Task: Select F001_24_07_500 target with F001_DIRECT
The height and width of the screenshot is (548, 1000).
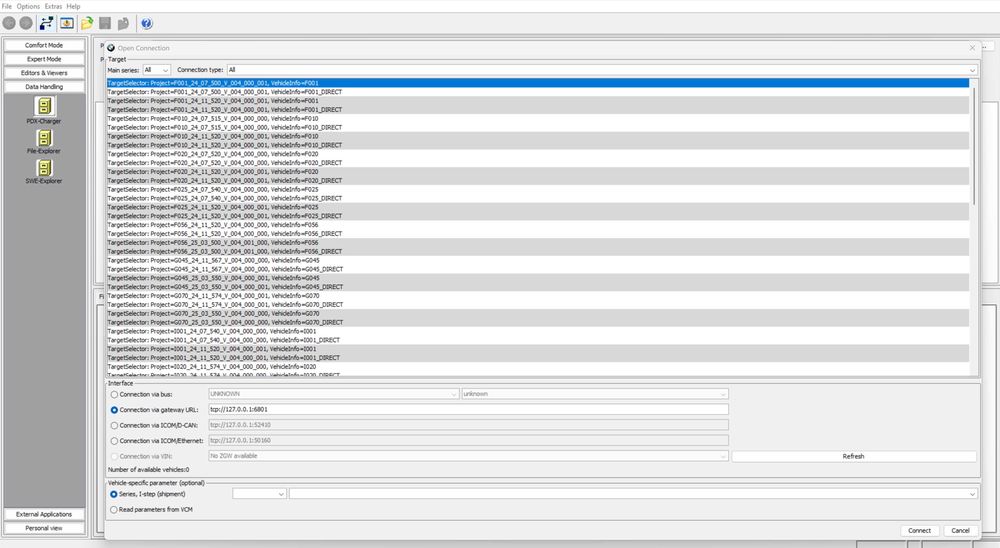Action: coord(538,92)
